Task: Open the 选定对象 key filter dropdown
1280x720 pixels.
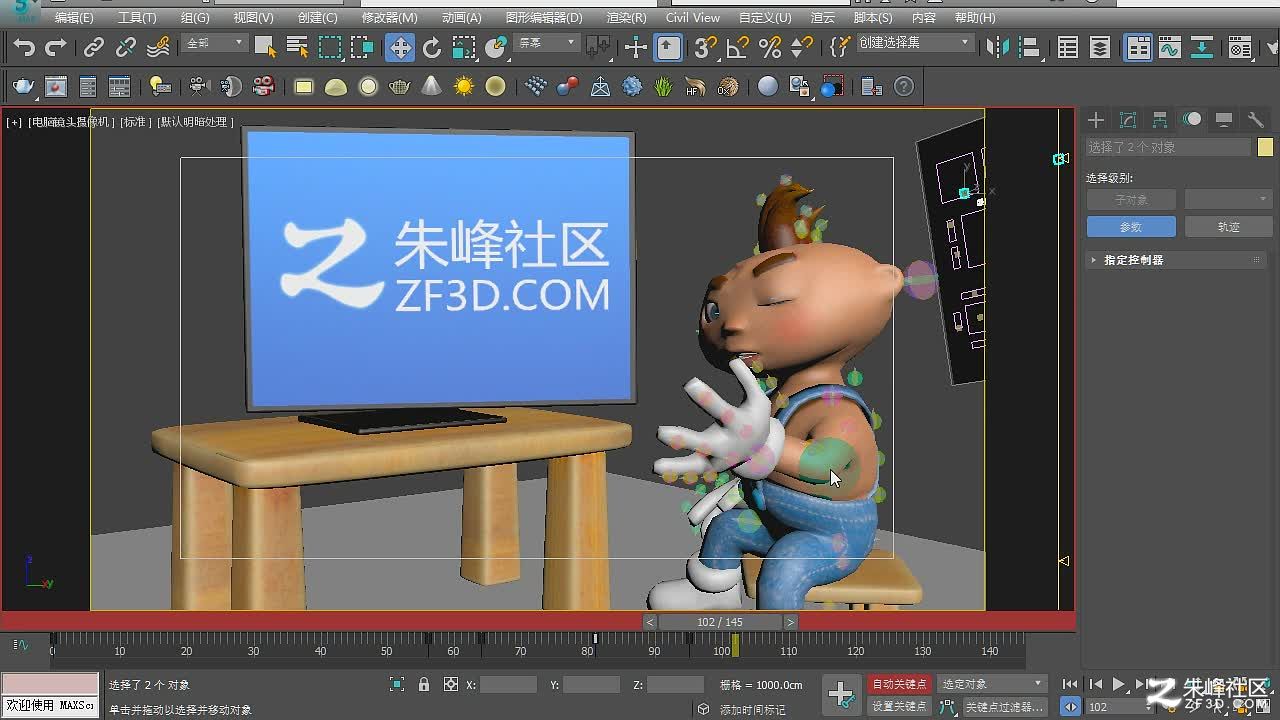Action: (x=991, y=684)
